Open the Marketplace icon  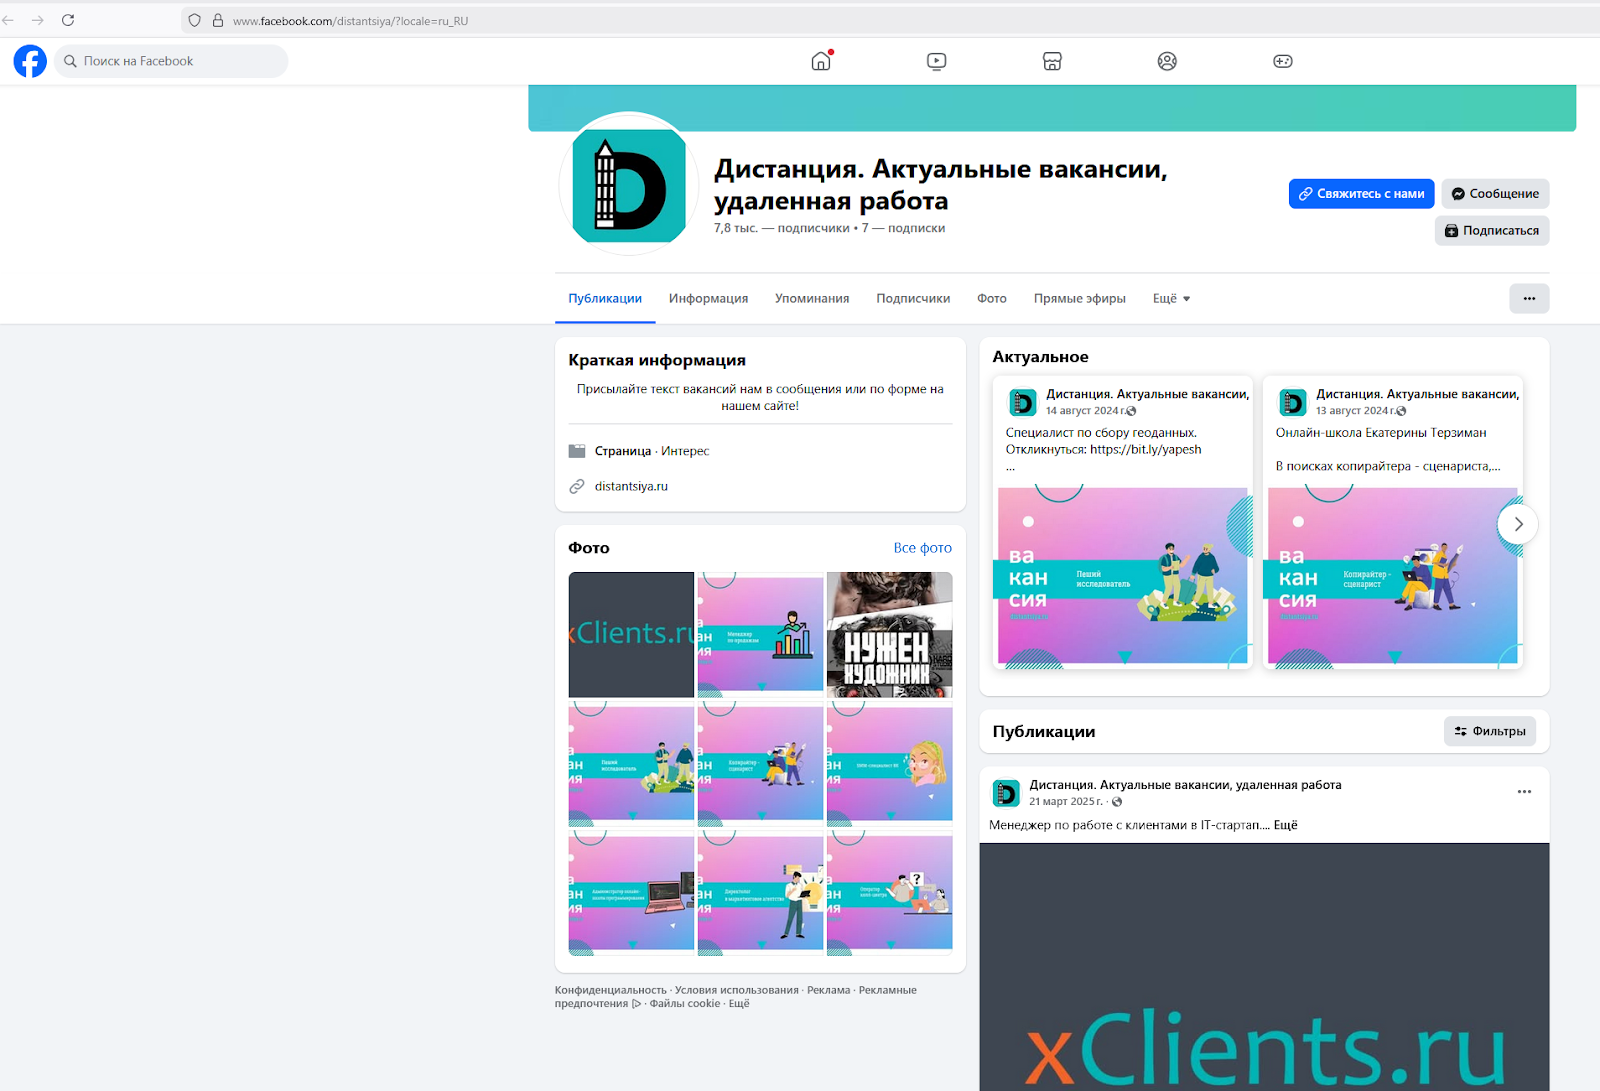coord(1052,61)
